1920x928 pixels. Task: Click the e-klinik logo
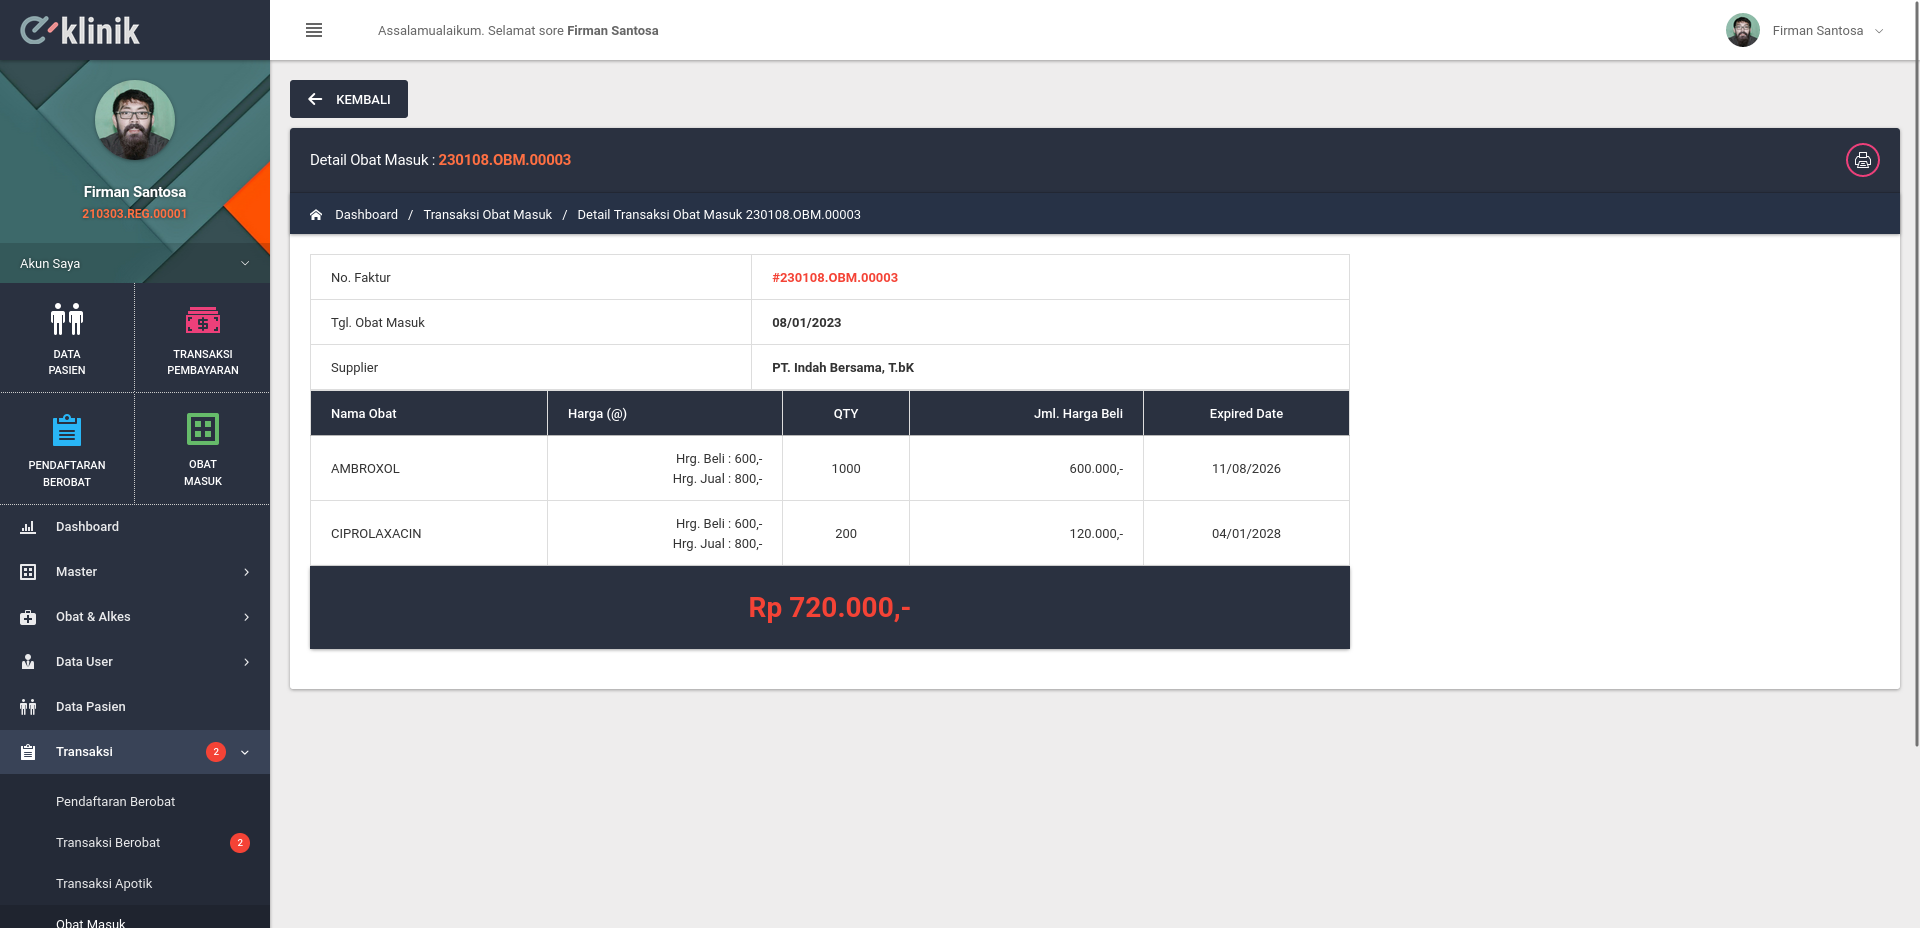coord(80,30)
